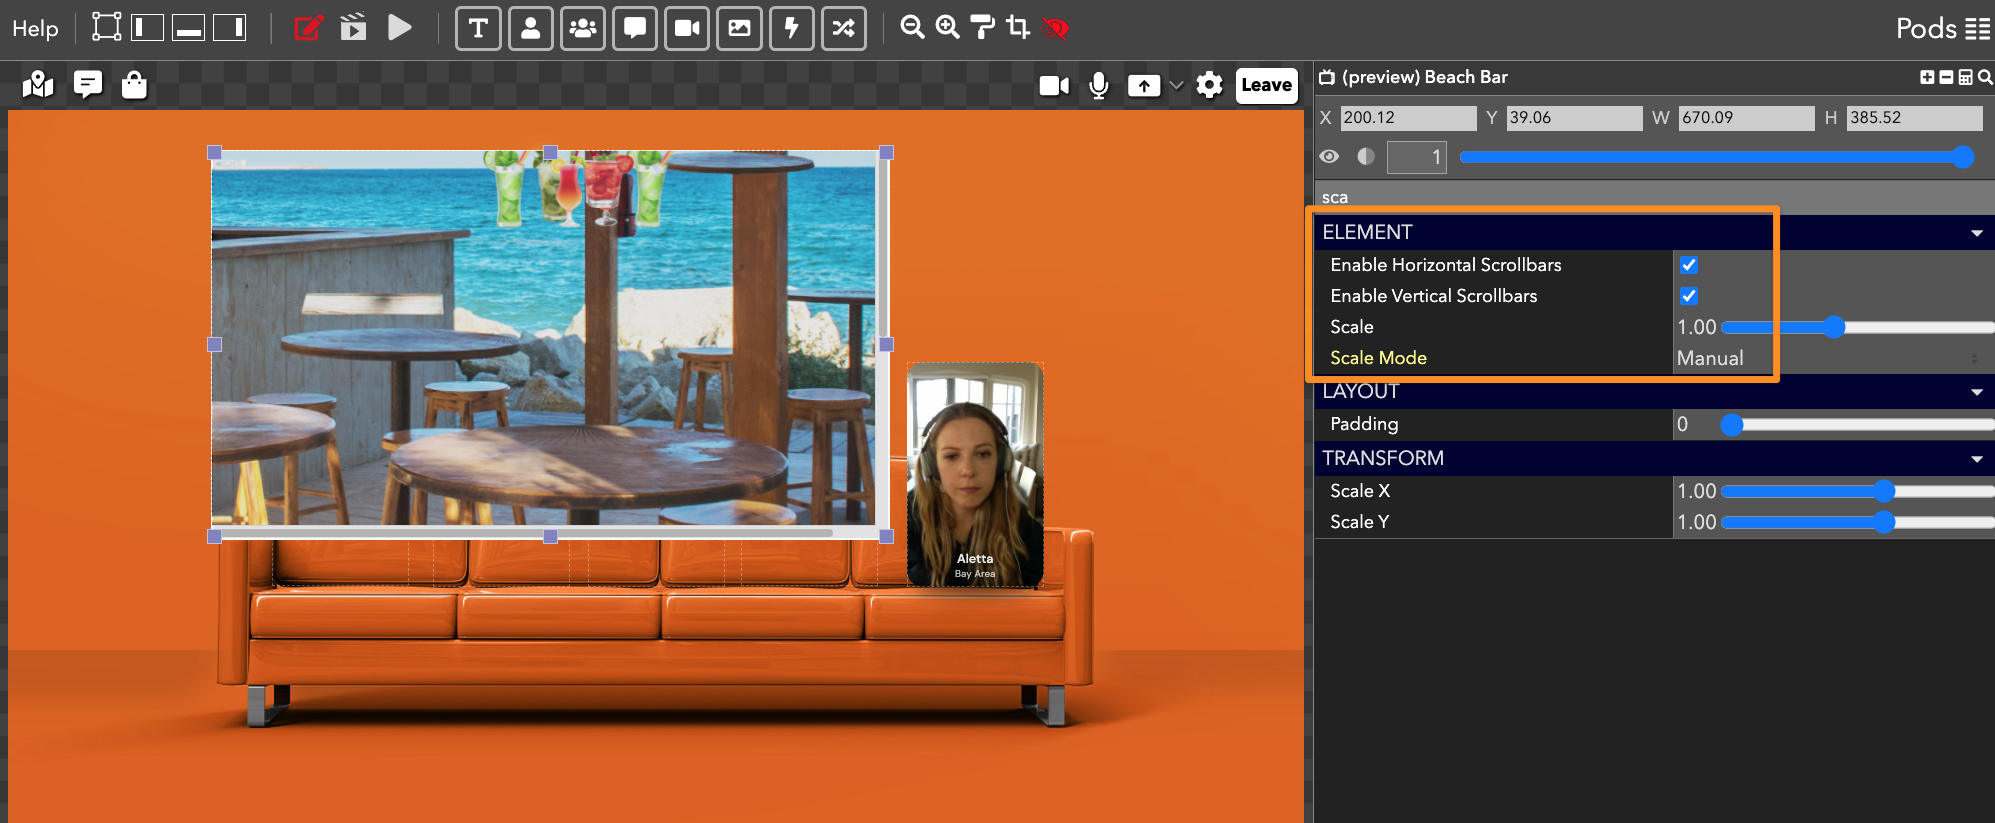Viewport: 1995px width, 823px height.
Task: Collapse the TRANSFORM section
Action: (1976, 459)
